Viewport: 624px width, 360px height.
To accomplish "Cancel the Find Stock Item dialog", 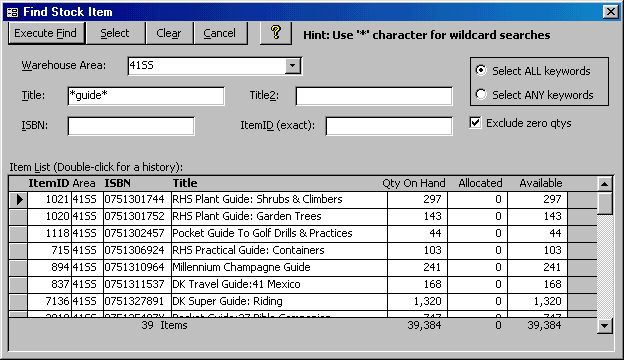I will coord(220,33).
